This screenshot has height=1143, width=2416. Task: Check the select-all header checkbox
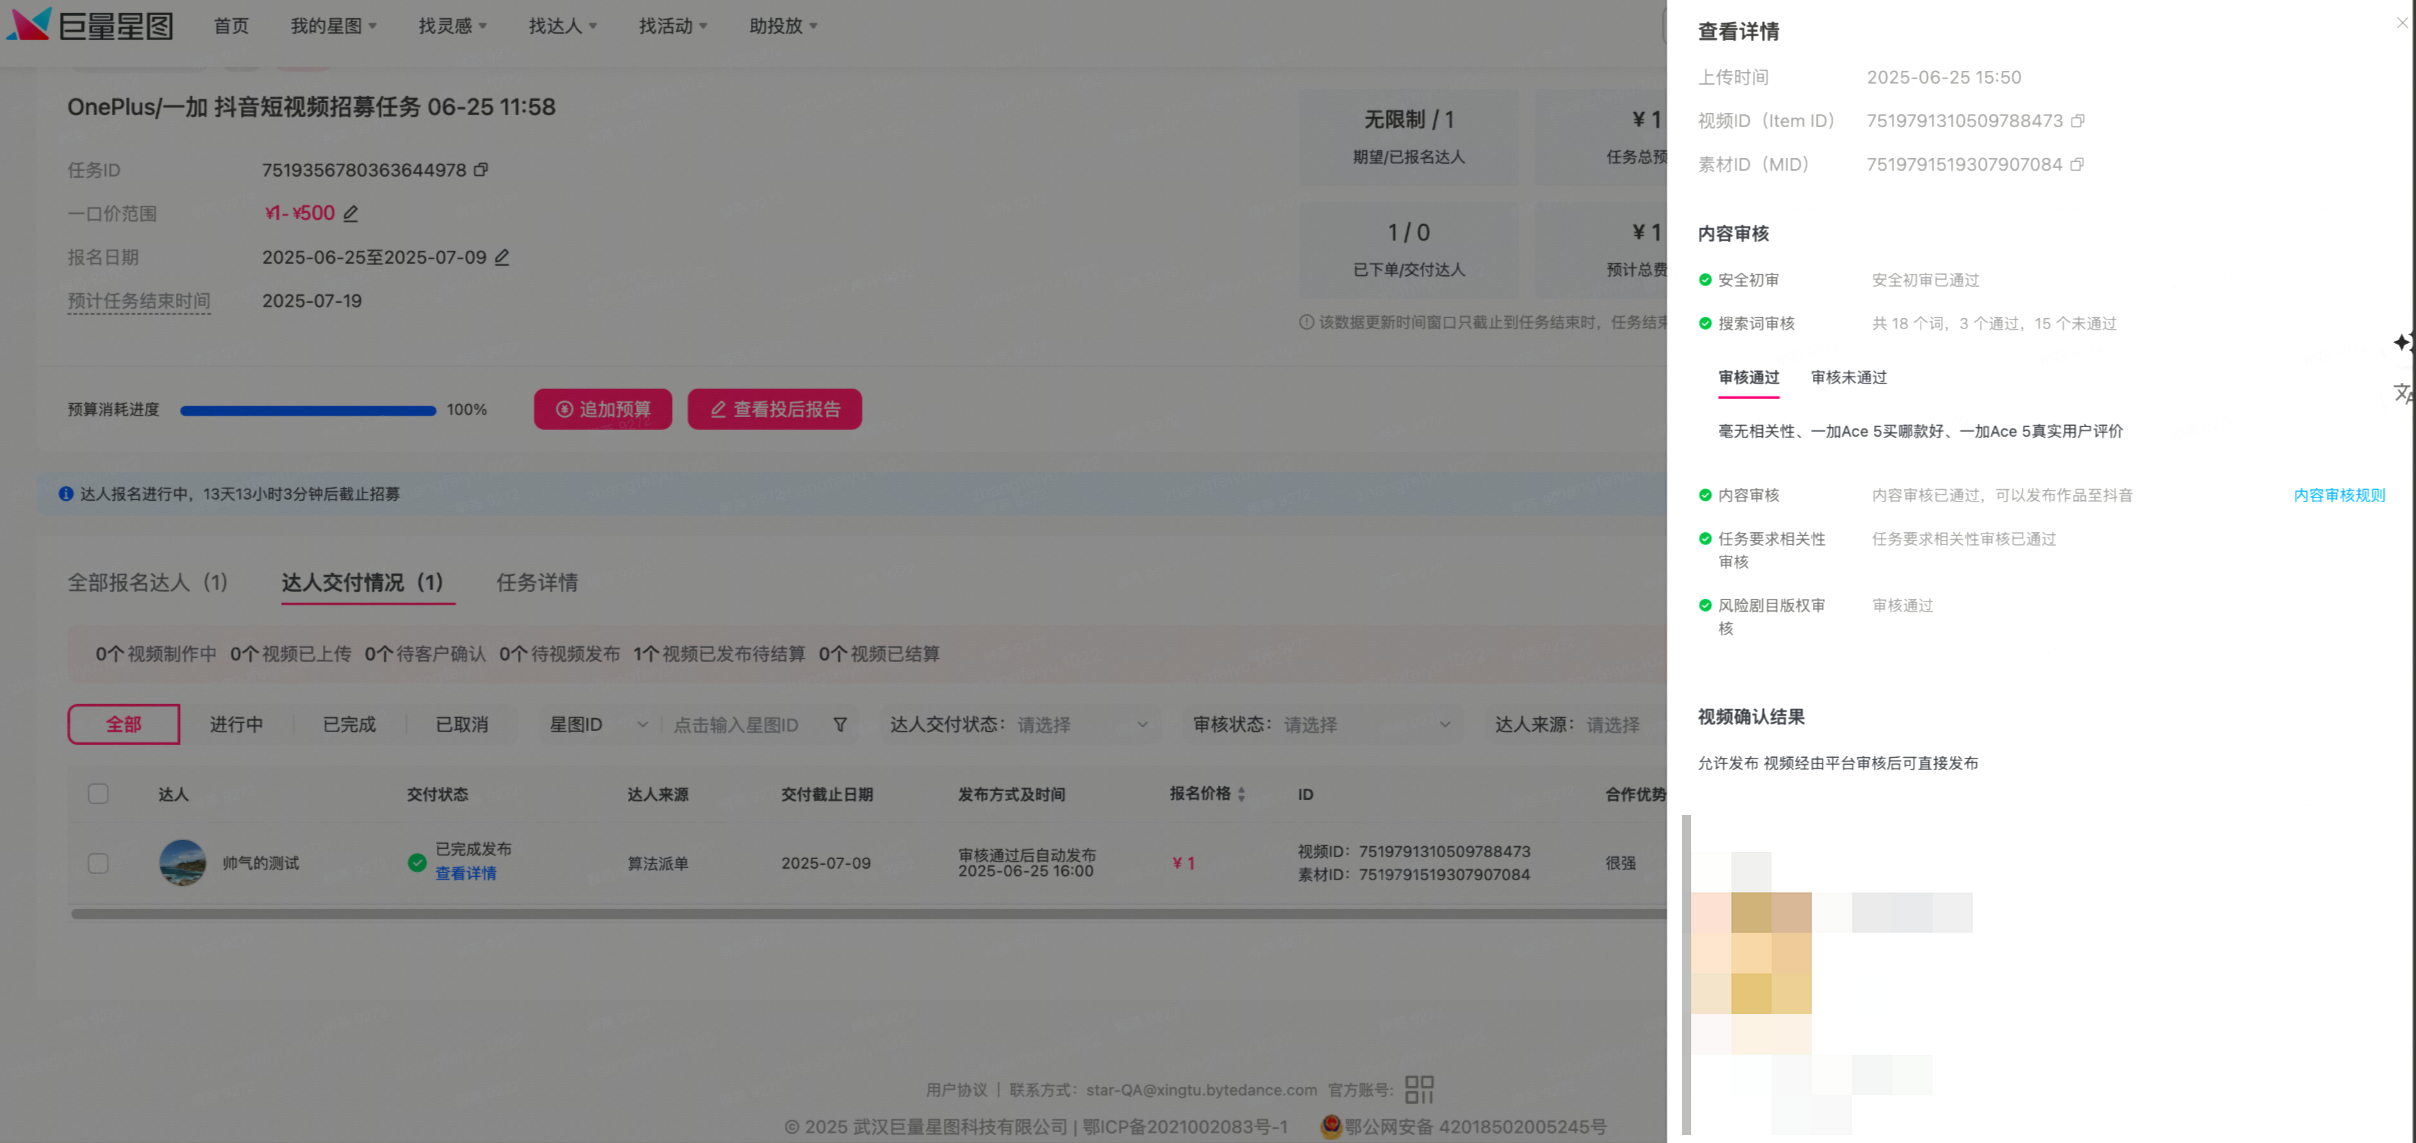click(x=98, y=794)
